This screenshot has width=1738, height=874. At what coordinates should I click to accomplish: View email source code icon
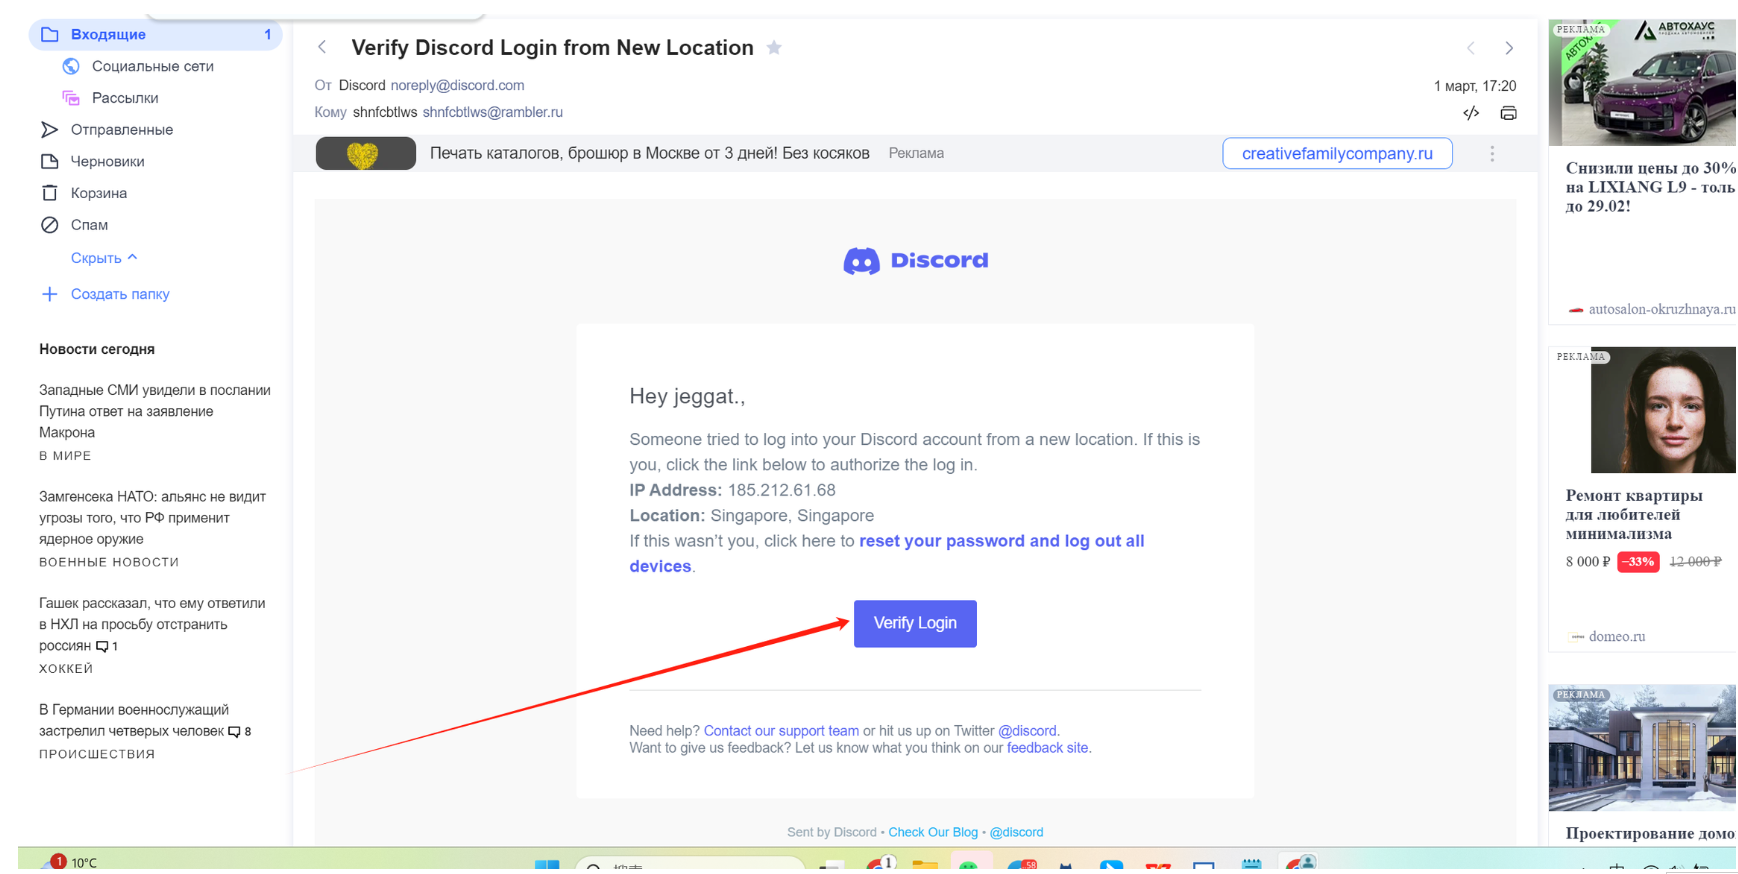click(x=1470, y=113)
